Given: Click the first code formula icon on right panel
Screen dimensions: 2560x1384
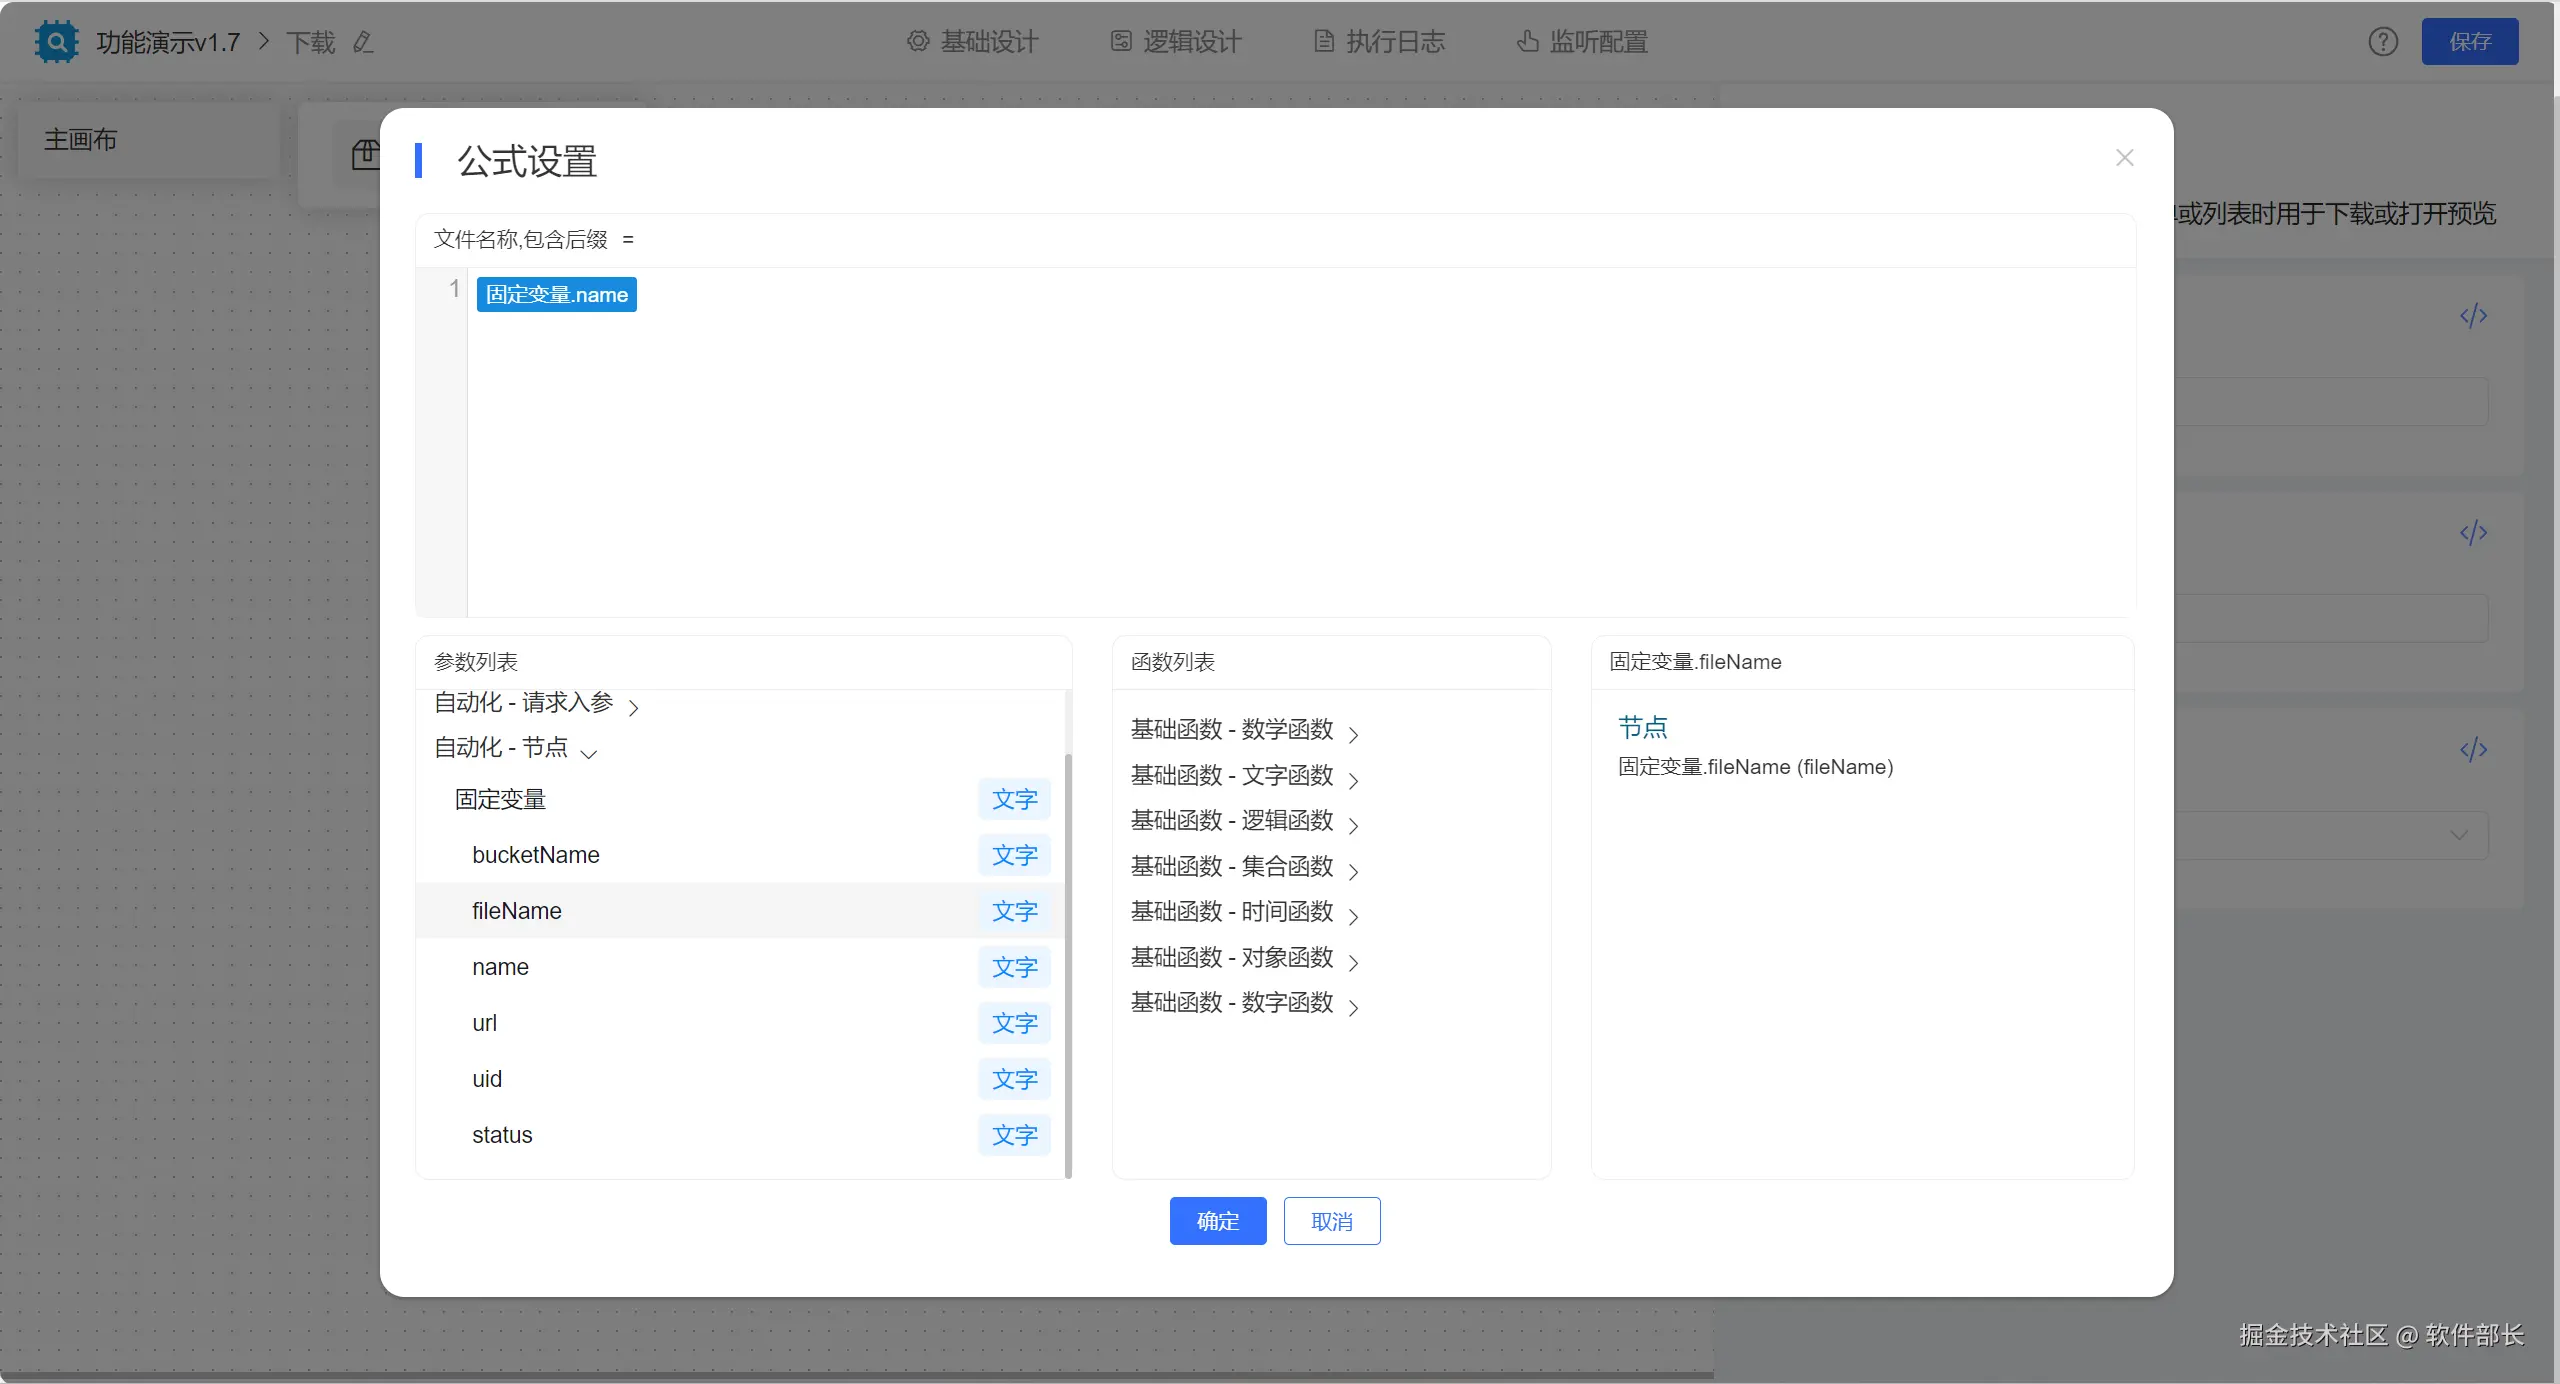Looking at the screenshot, I should (x=2473, y=316).
